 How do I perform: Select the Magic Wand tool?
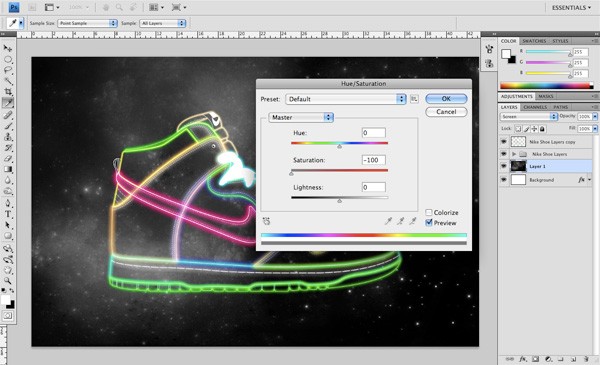click(x=8, y=81)
